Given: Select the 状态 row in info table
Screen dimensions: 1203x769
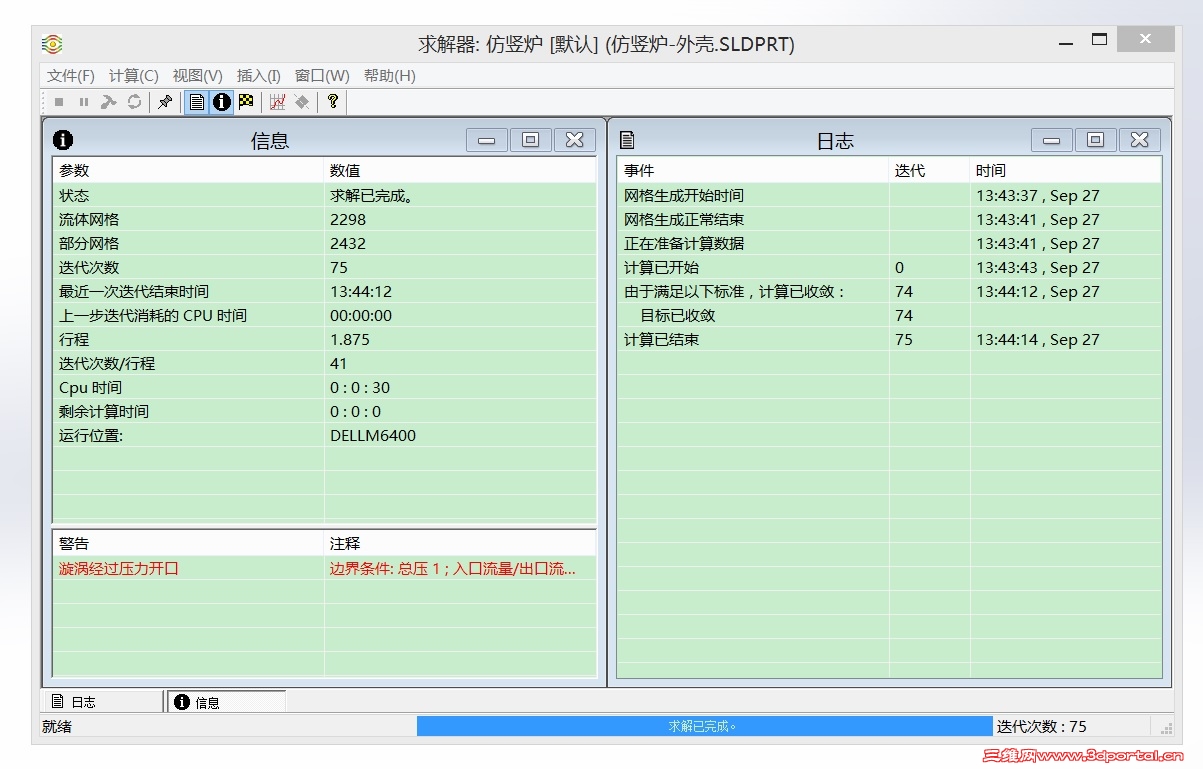Looking at the screenshot, I should tap(324, 196).
